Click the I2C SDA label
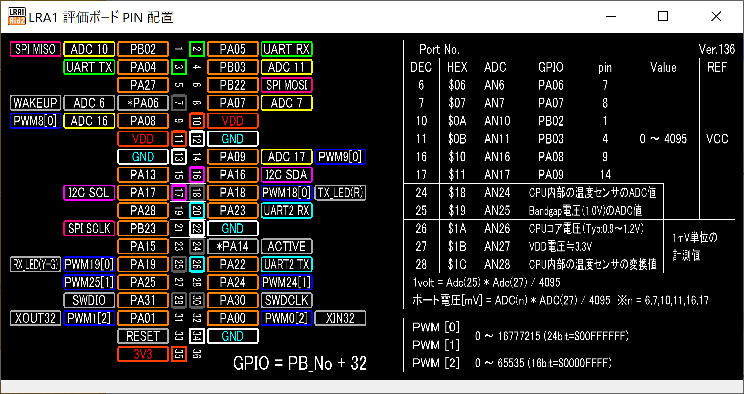 (x=287, y=175)
